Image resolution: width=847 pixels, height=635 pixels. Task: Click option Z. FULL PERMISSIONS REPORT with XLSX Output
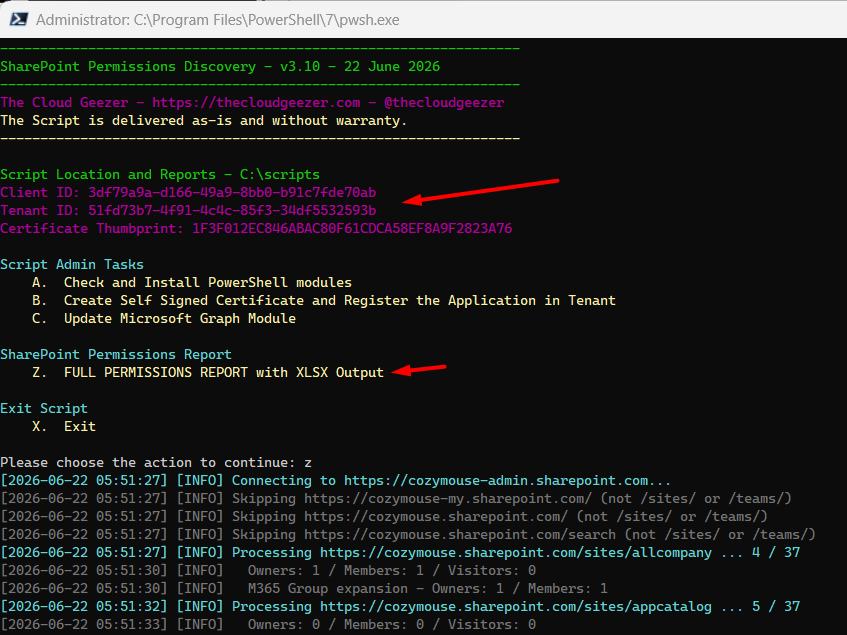208,373
